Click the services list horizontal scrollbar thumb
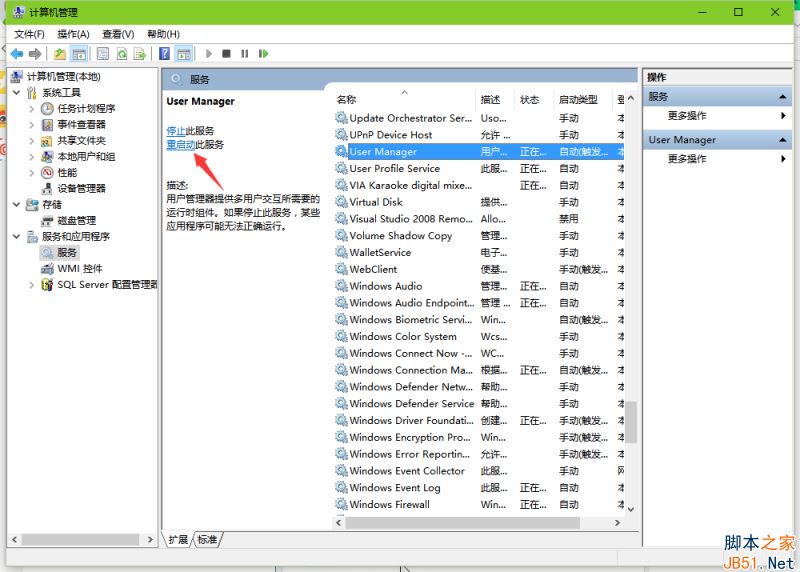The height and width of the screenshot is (572, 800). coord(462,523)
